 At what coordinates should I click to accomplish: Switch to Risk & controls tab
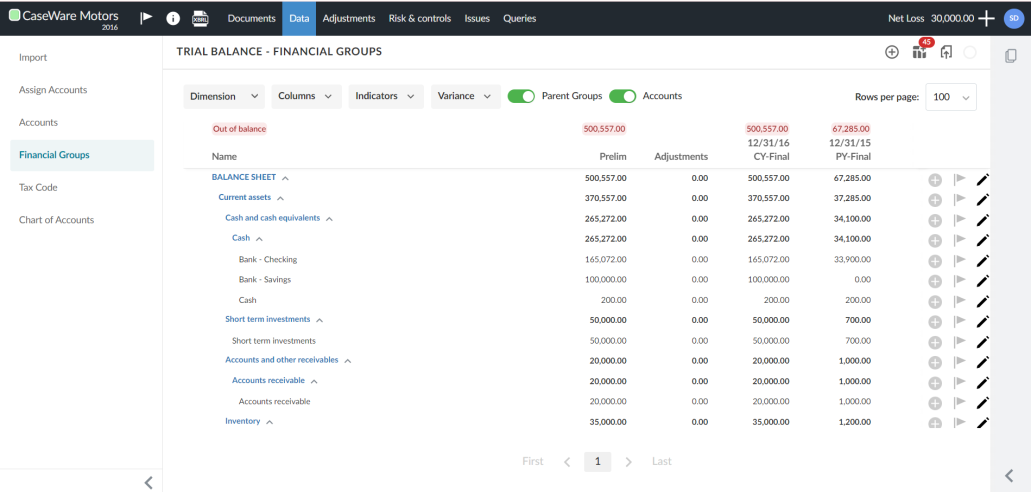point(419,18)
